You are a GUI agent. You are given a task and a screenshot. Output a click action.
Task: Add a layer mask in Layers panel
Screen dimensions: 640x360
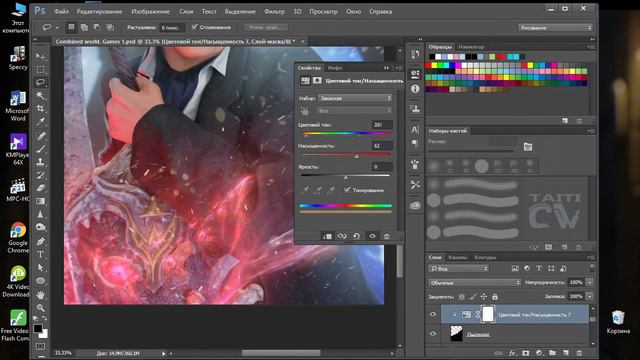pos(526,353)
